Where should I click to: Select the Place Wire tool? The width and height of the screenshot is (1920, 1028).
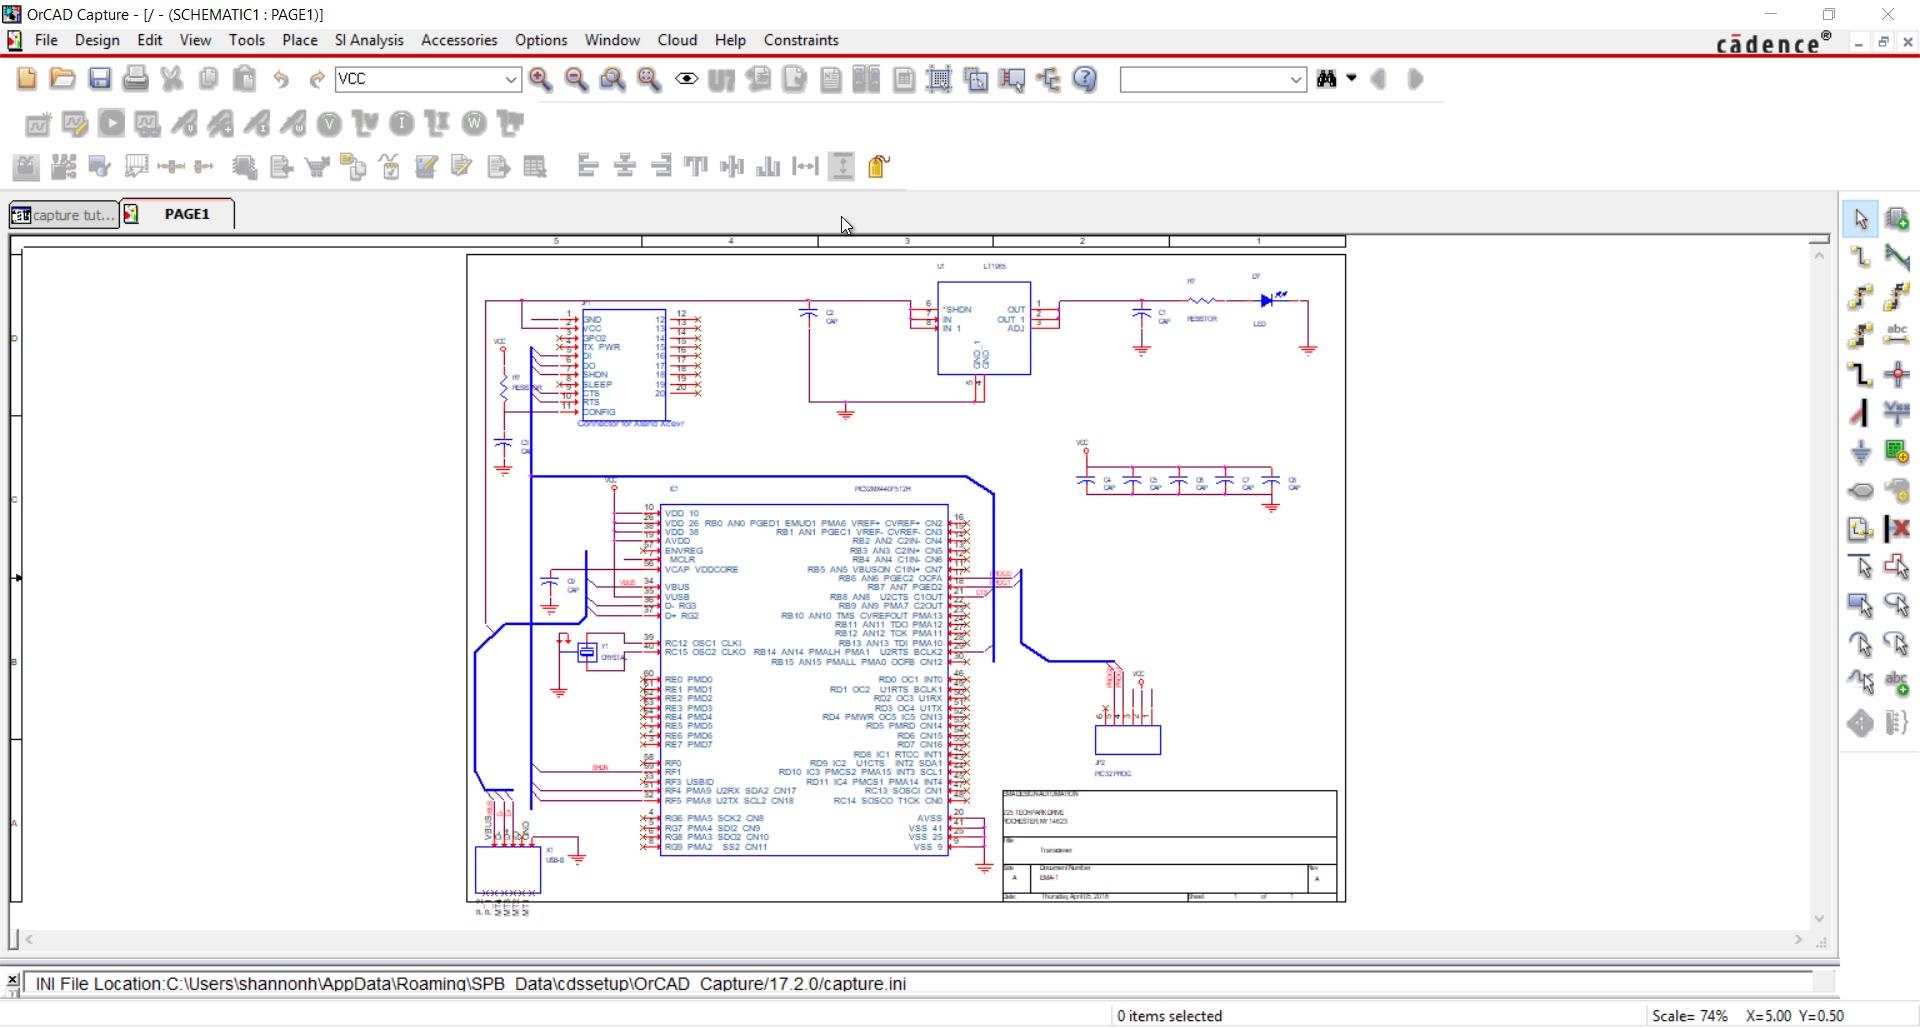(1860, 257)
